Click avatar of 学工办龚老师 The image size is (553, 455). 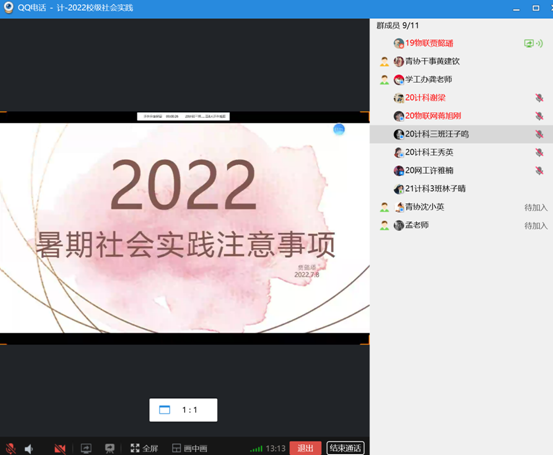tap(399, 80)
